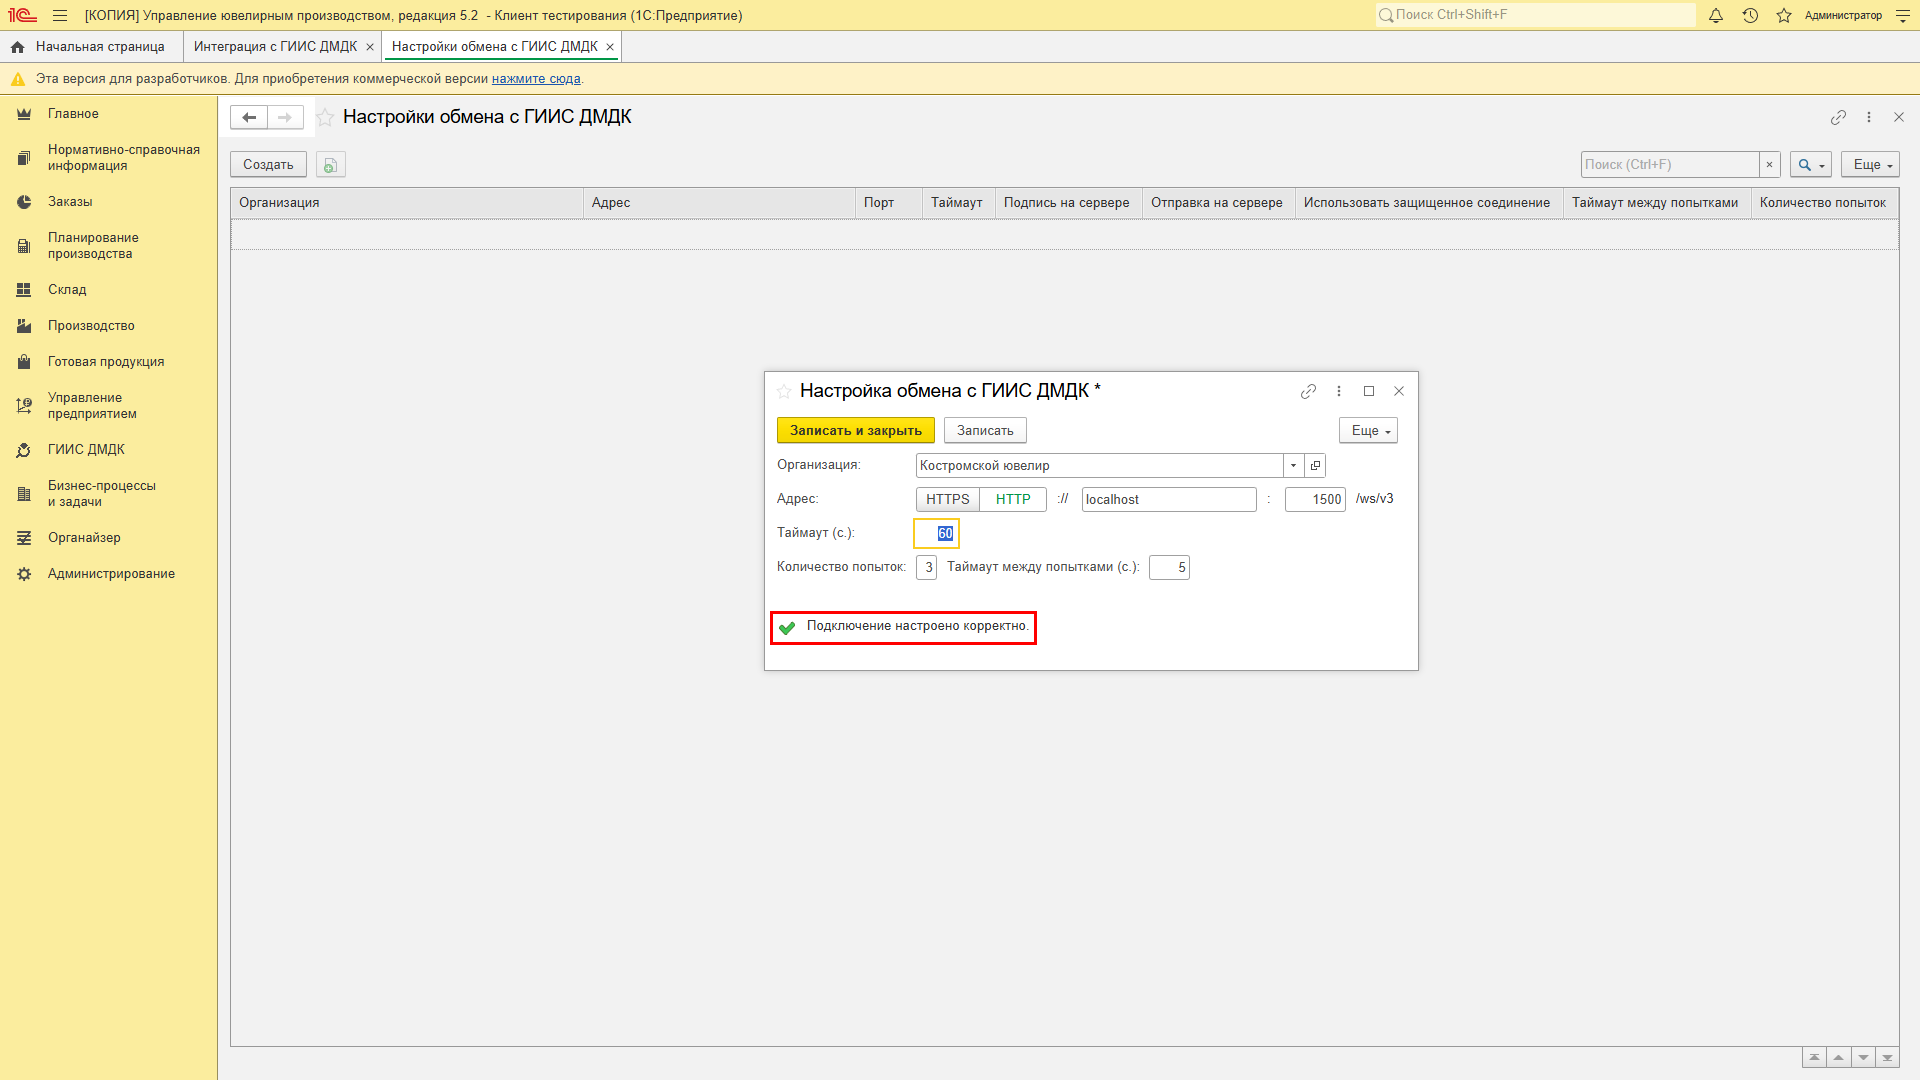Screen dimensions: 1920x1080
Task: Open the service menu icon near Администратор
Action: (1903, 15)
